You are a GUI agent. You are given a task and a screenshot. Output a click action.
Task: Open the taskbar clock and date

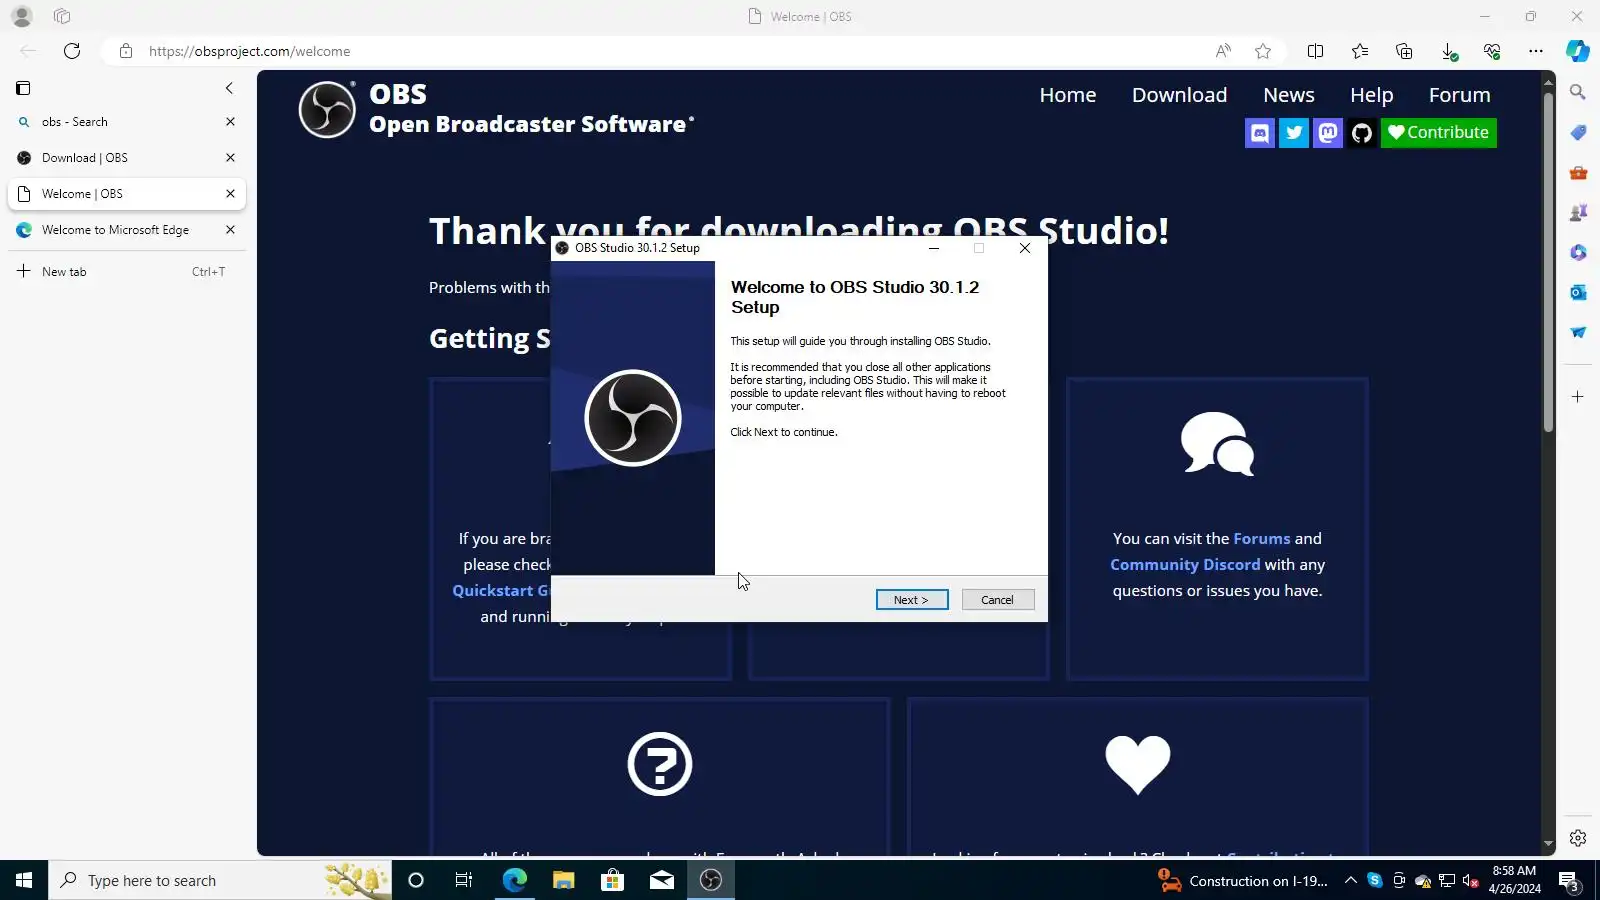coord(1514,880)
